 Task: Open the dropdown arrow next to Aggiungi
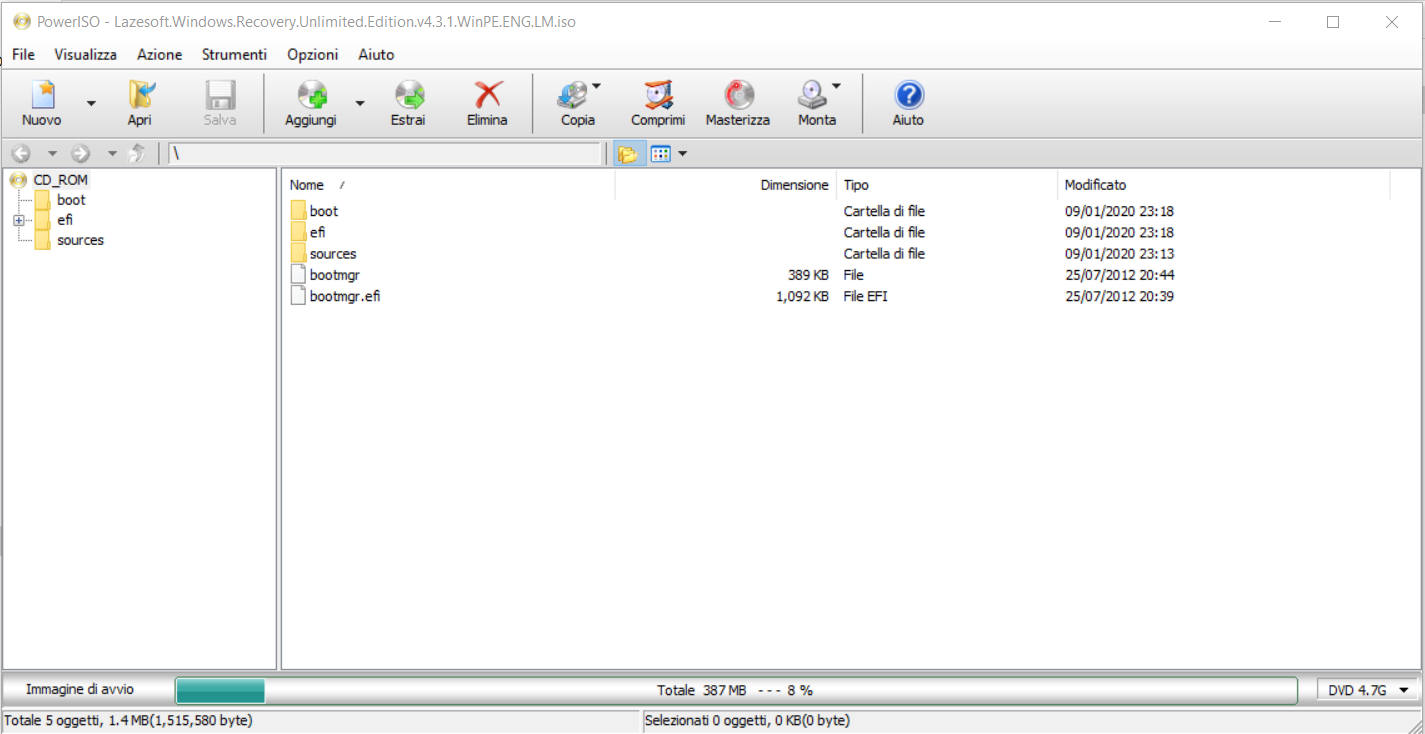[x=360, y=103]
